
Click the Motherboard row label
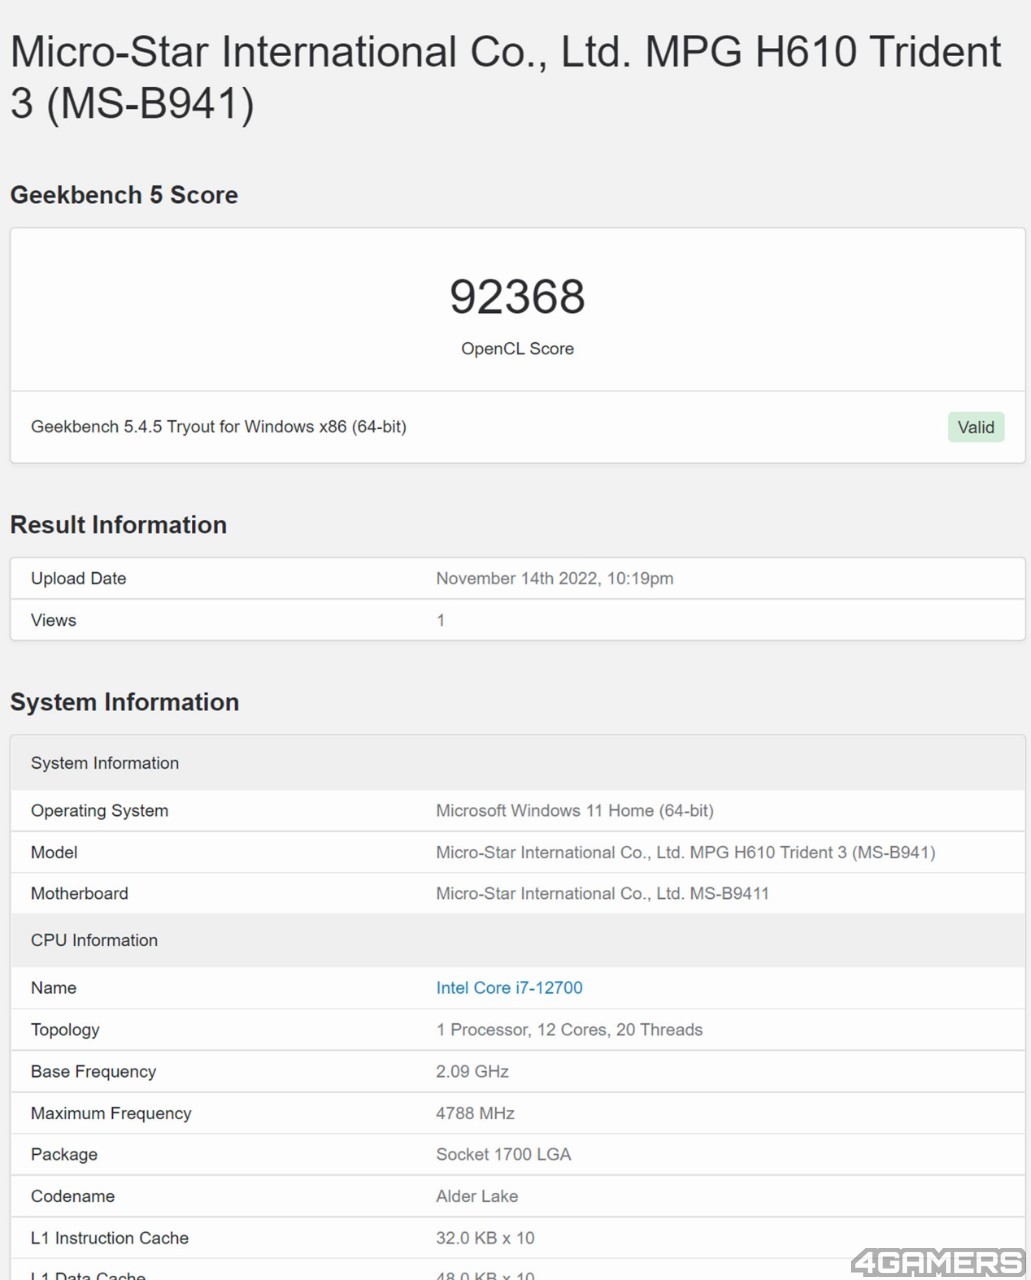[79, 894]
